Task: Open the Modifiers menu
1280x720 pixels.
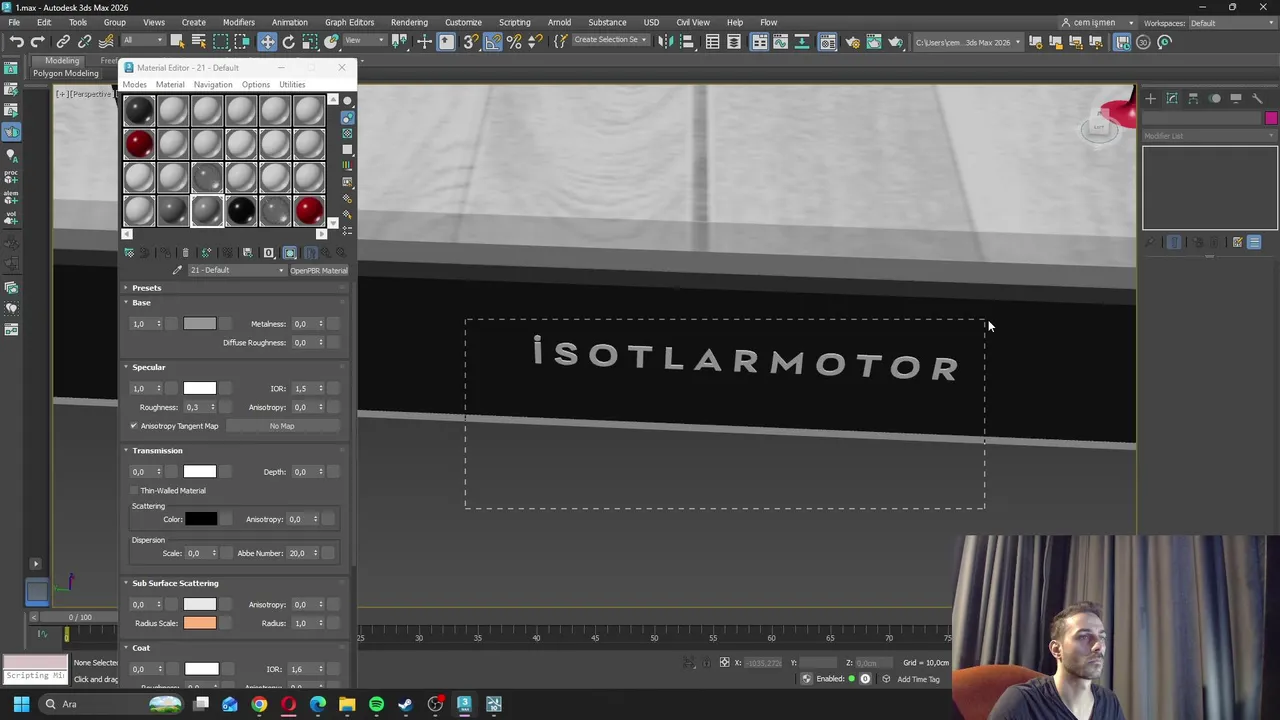Action: [x=238, y=22]
